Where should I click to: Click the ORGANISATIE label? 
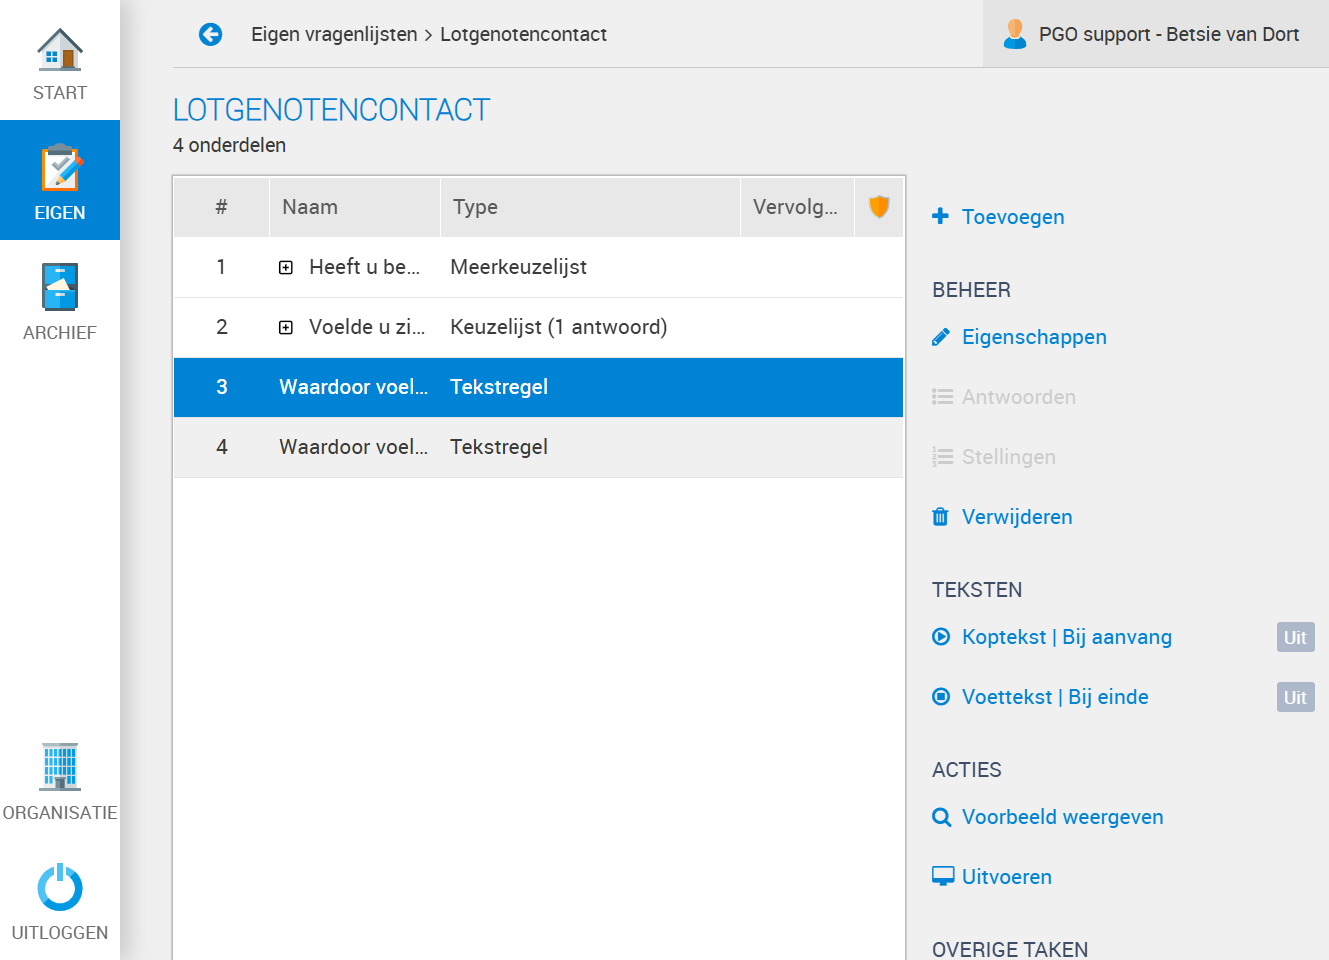click(60, 813)
